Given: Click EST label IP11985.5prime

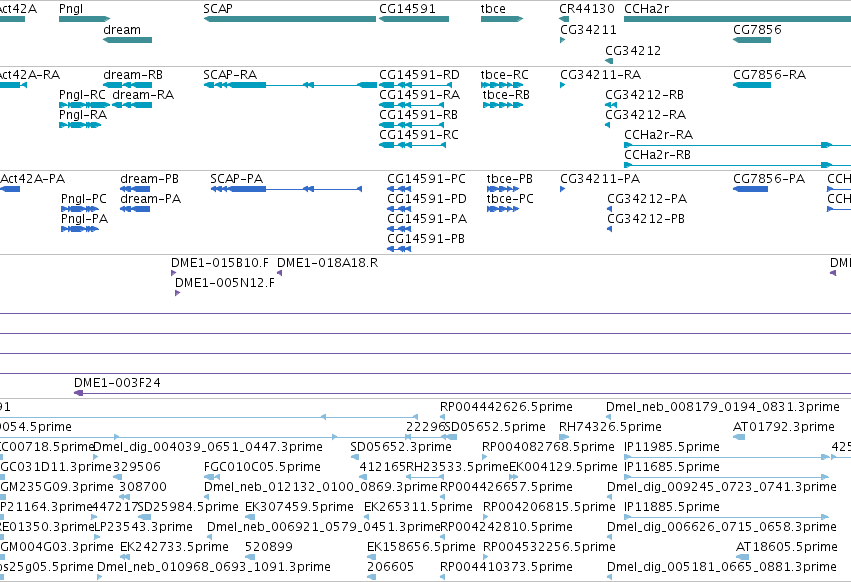Looking at the screenshot, I should pyautogui.click(x=672, y=447).
